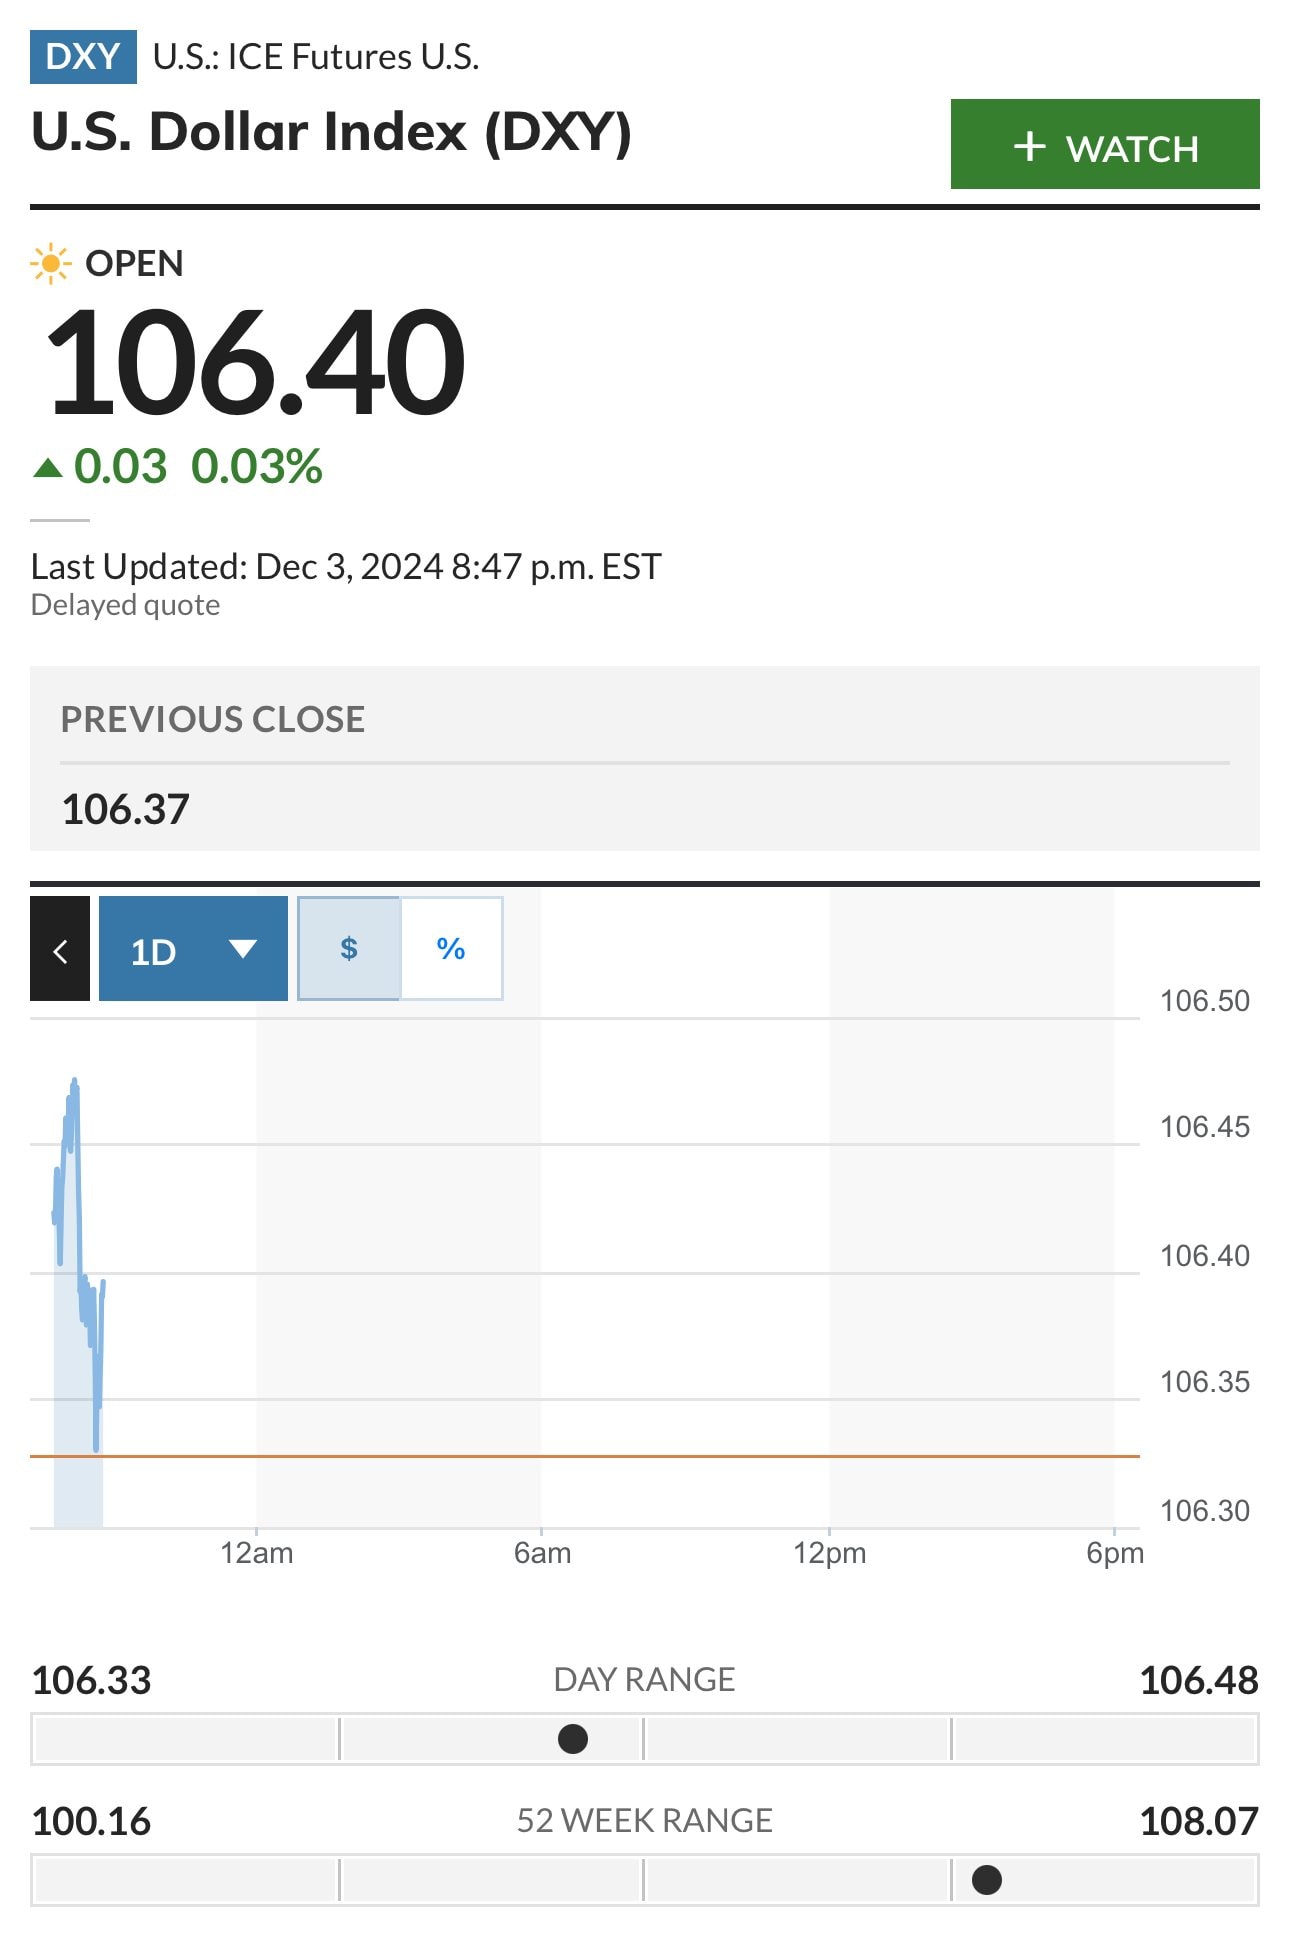Viewport: 1290px width, 1943px height.
Task: Click the dropdown arrow next to 1D
Action: [243, 948]
